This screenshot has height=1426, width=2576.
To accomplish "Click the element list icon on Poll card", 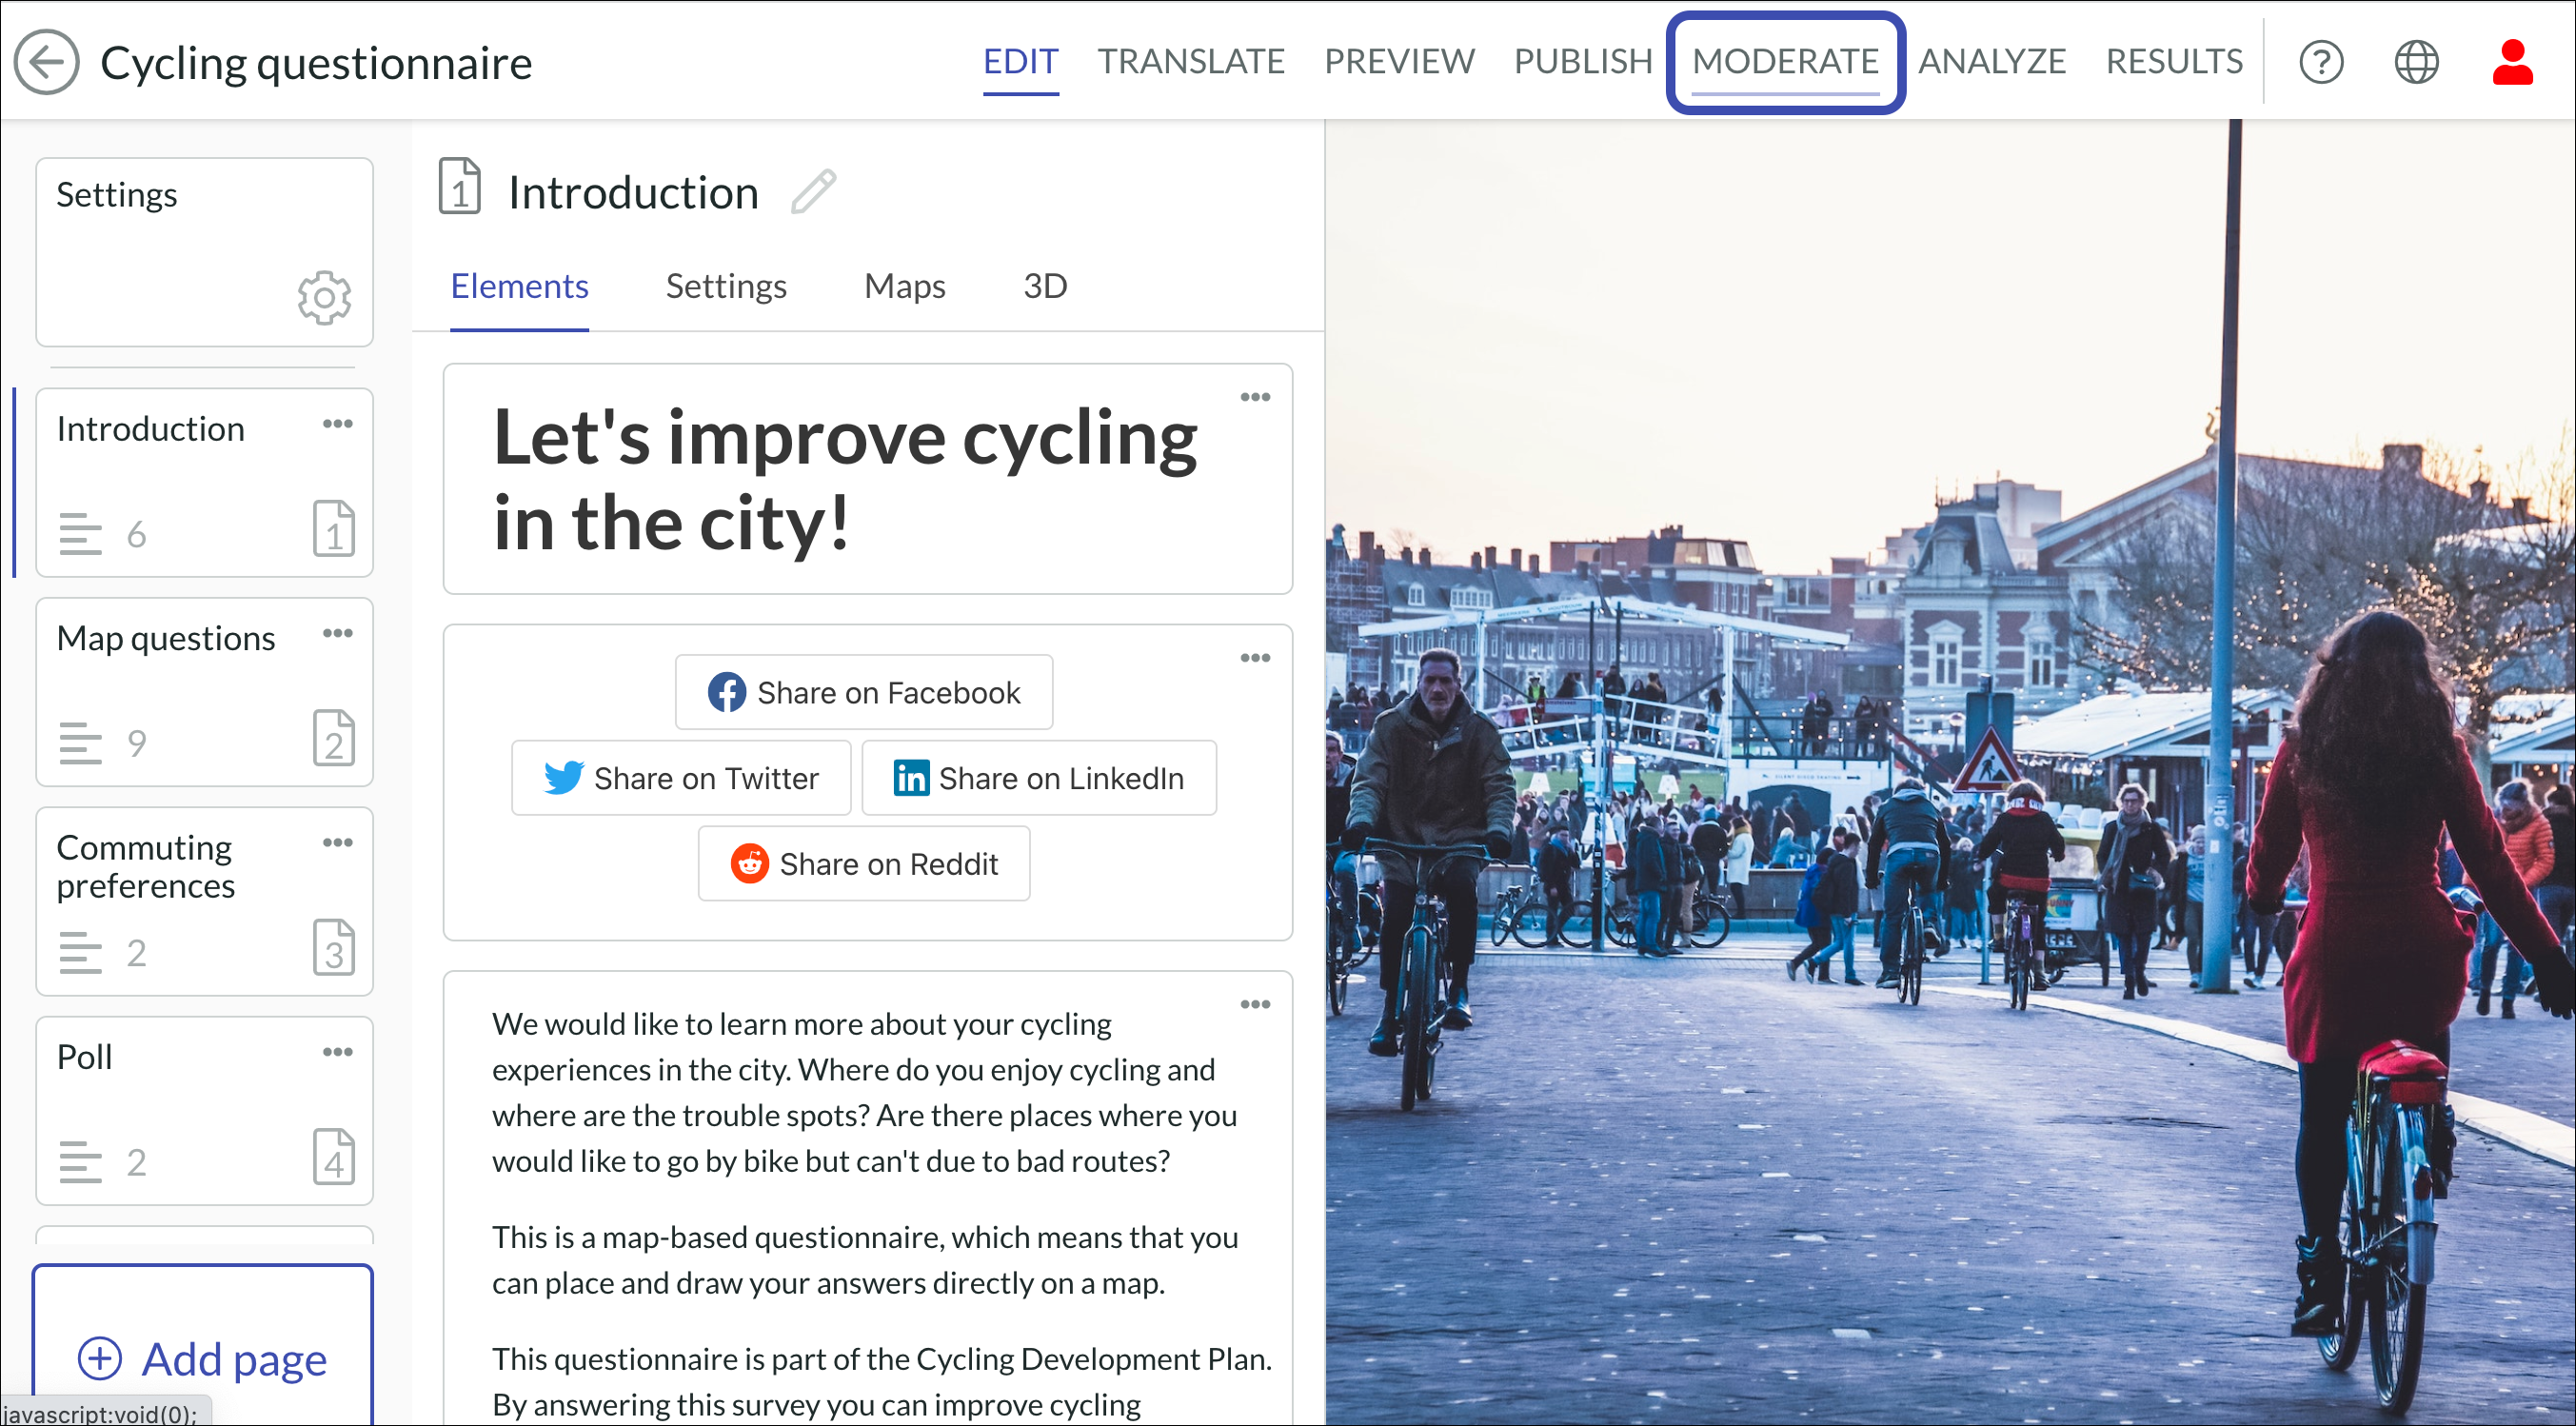I will 80,1162.
